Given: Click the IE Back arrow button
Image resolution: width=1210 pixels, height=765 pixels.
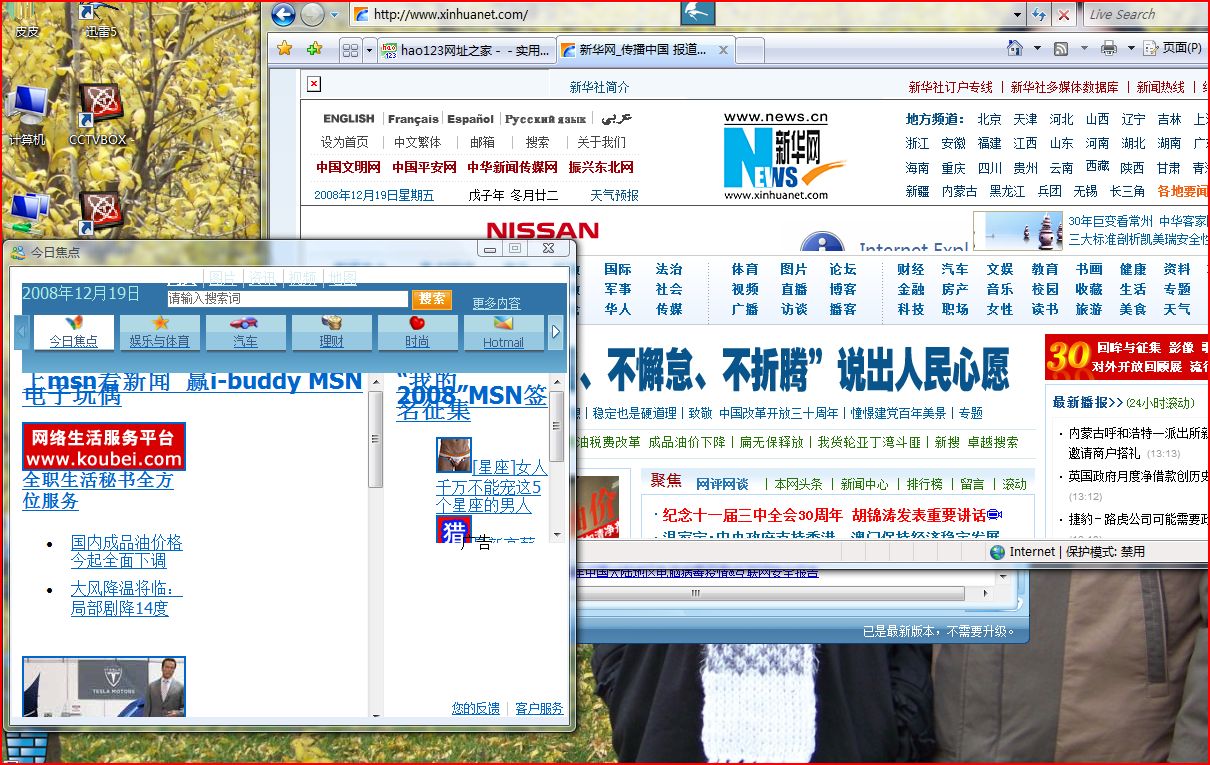Looking at the screenshot, I should [x=283, y=14].
